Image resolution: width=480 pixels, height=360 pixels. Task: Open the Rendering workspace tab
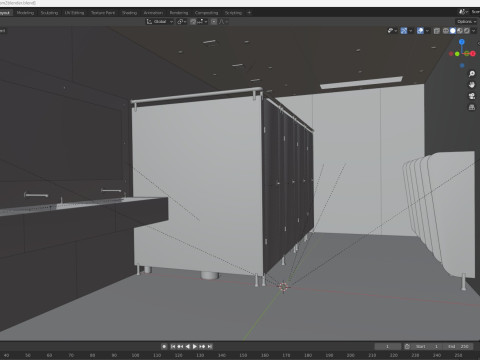(x=179, y=13)
